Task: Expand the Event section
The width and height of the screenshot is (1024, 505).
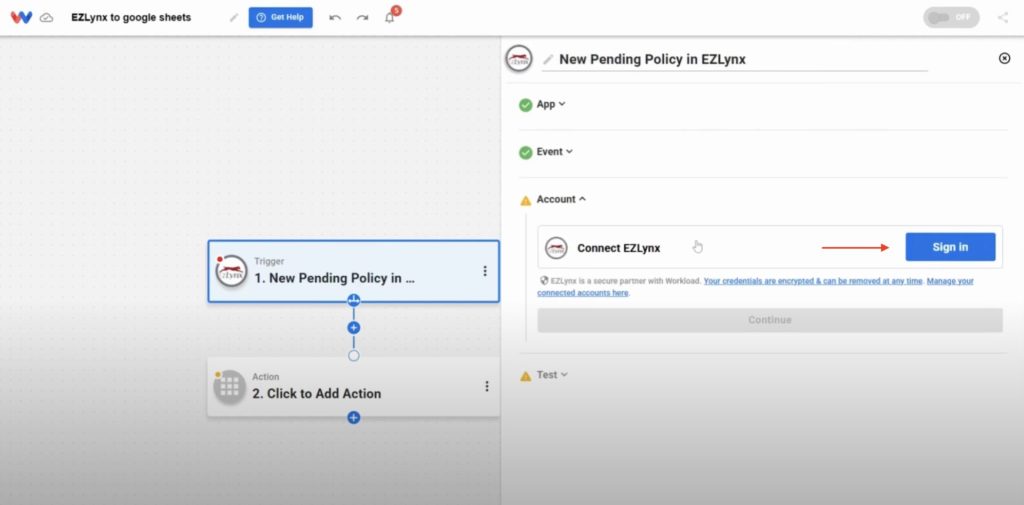Action: pyautogui.click(x=554, y=152)
